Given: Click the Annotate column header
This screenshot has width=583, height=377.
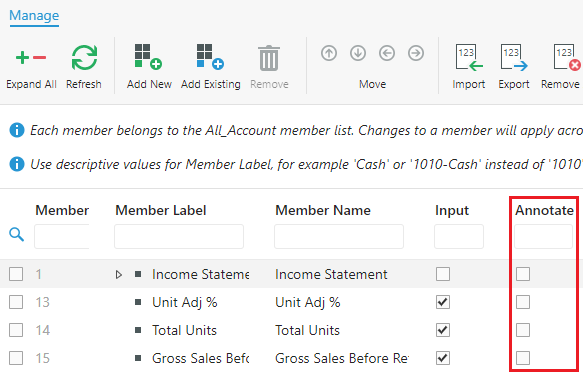Looking at the screenshot, I should click(544, 210).
